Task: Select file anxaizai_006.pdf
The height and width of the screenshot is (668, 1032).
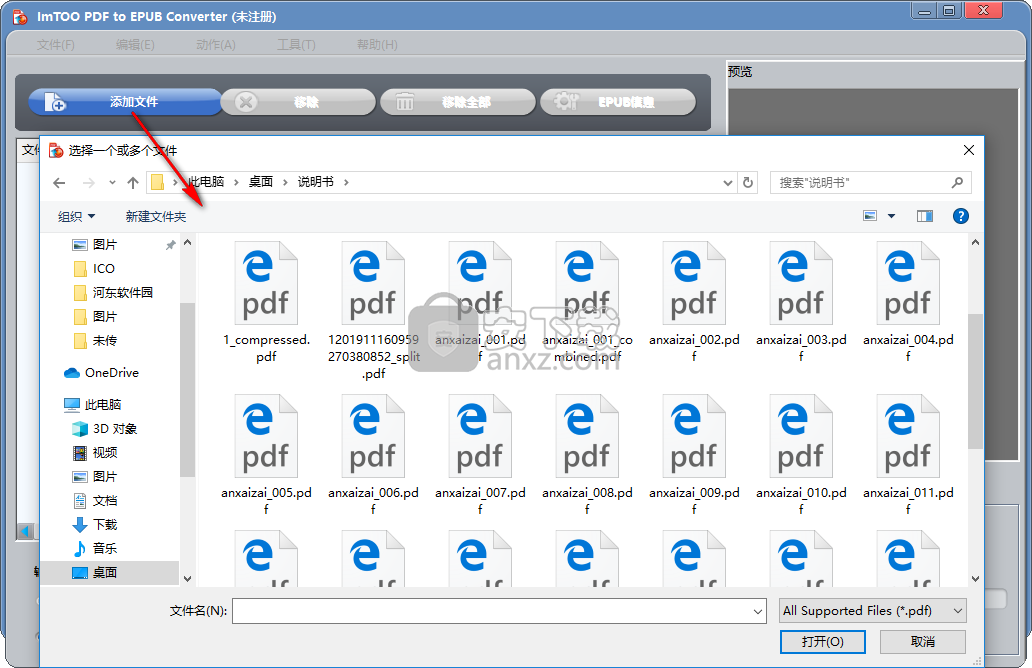Action: [x=373, y=454]
